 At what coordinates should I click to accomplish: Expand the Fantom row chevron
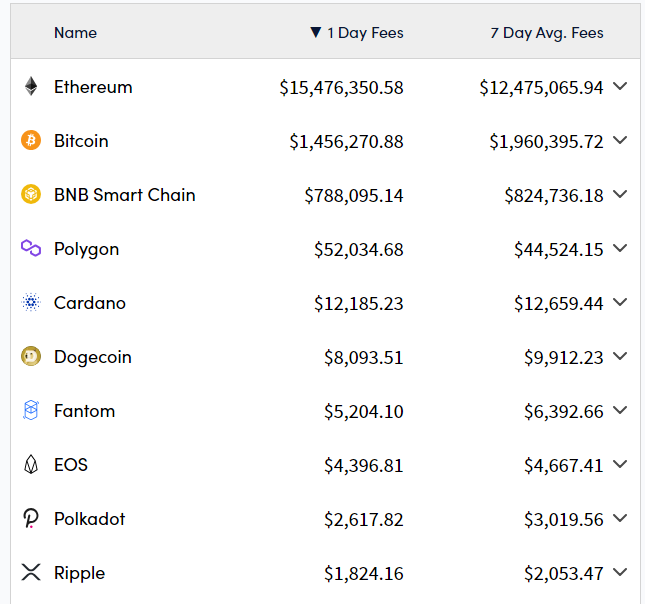(620, 410)
